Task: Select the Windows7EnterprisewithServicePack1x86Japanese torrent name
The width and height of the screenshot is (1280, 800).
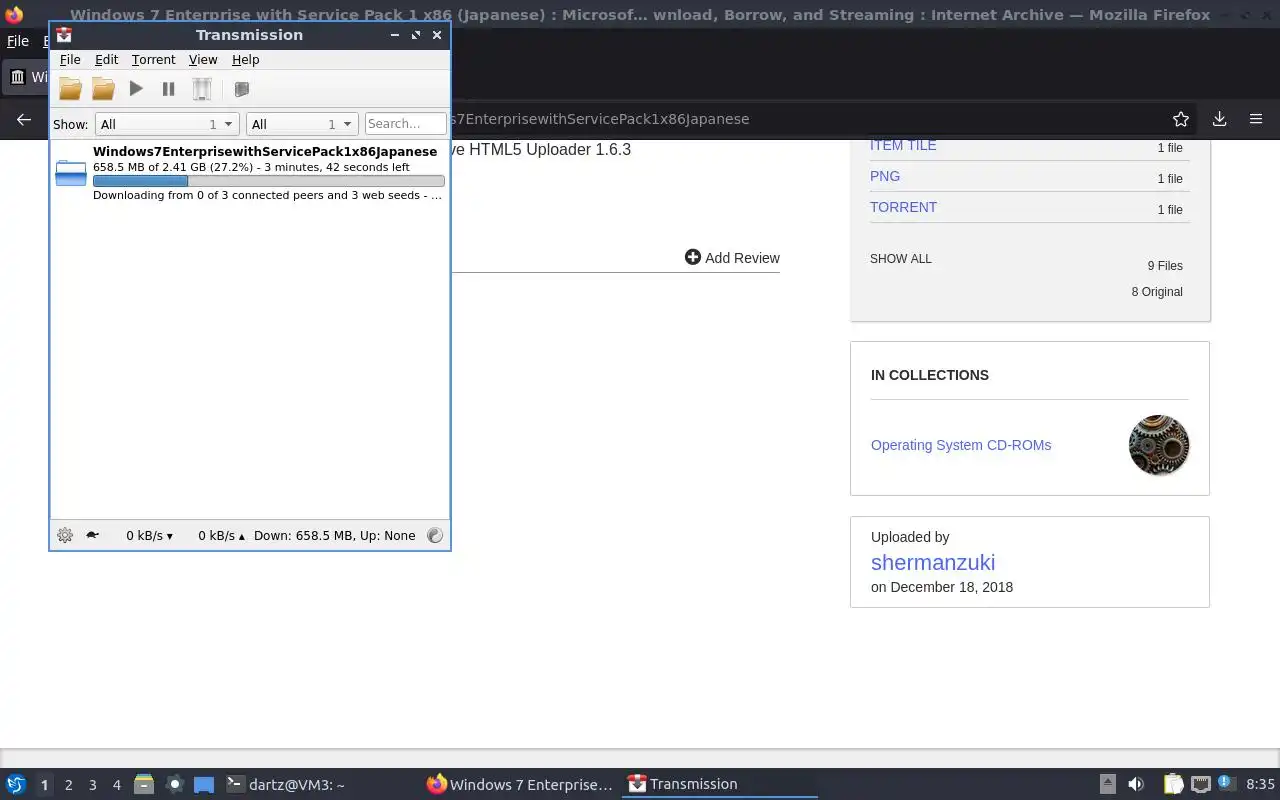Action: coord(265,151)
